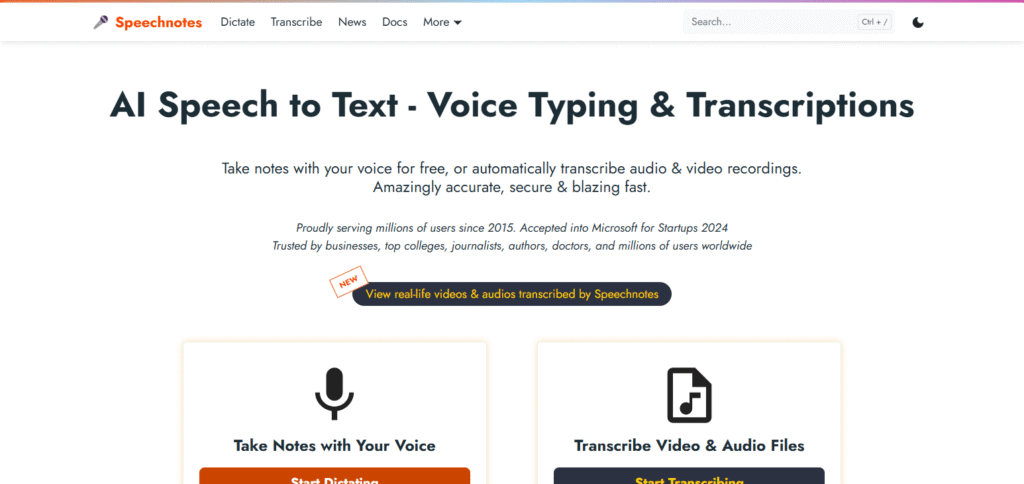This screenshot has height=484, width=1024.
Task: Expand the More dropdown menu
Action: click(442, 22)
